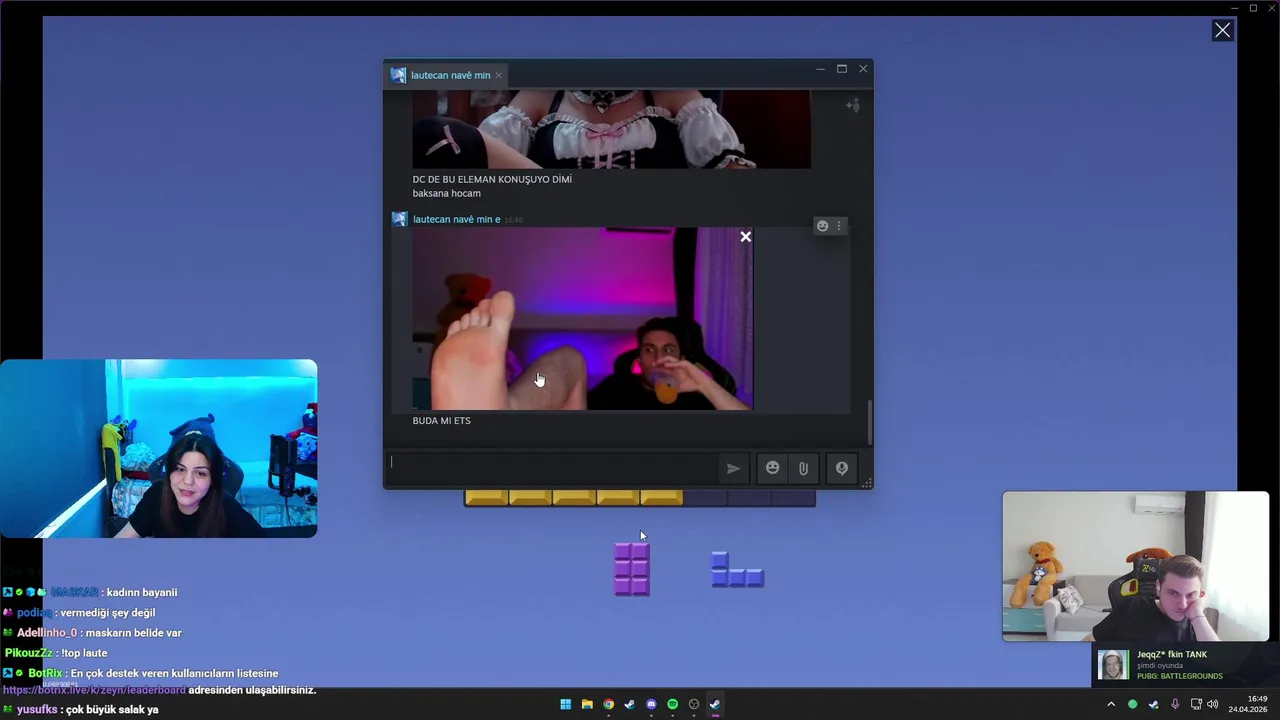
Task: Open sender name lautecan navê min e
Action: pyautogui.click(x=456, y=219)
